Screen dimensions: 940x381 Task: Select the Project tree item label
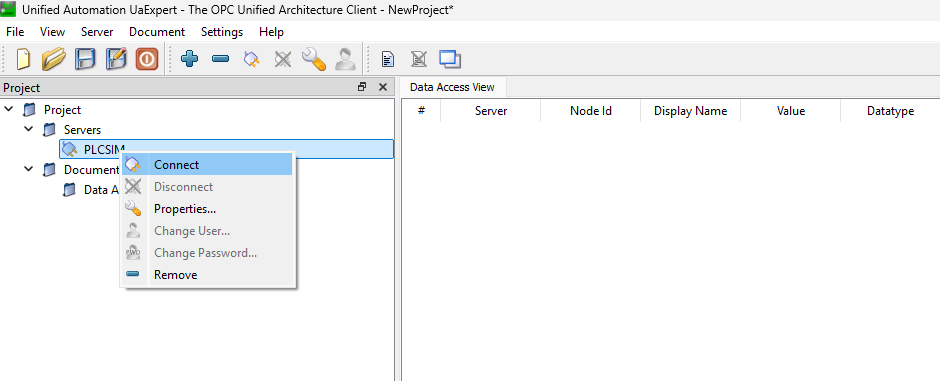62,110
